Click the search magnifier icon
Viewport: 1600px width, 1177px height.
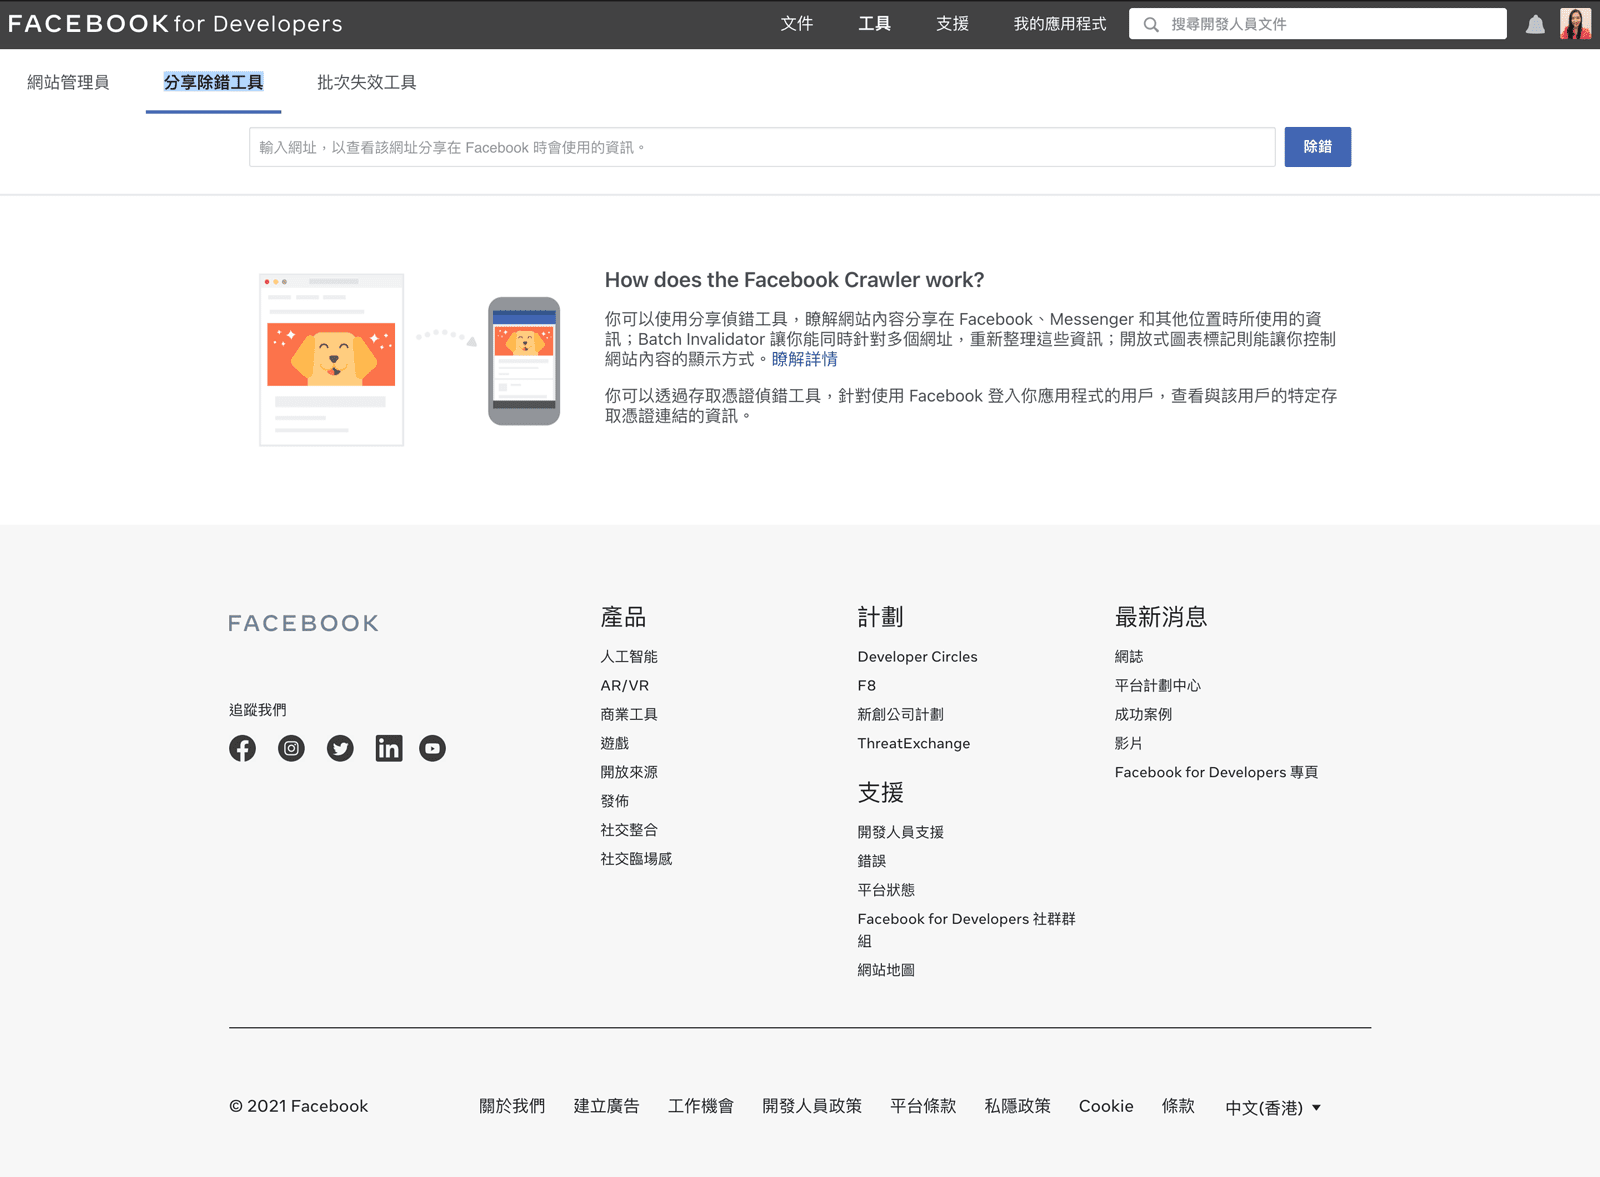[x=1151, y=24]
